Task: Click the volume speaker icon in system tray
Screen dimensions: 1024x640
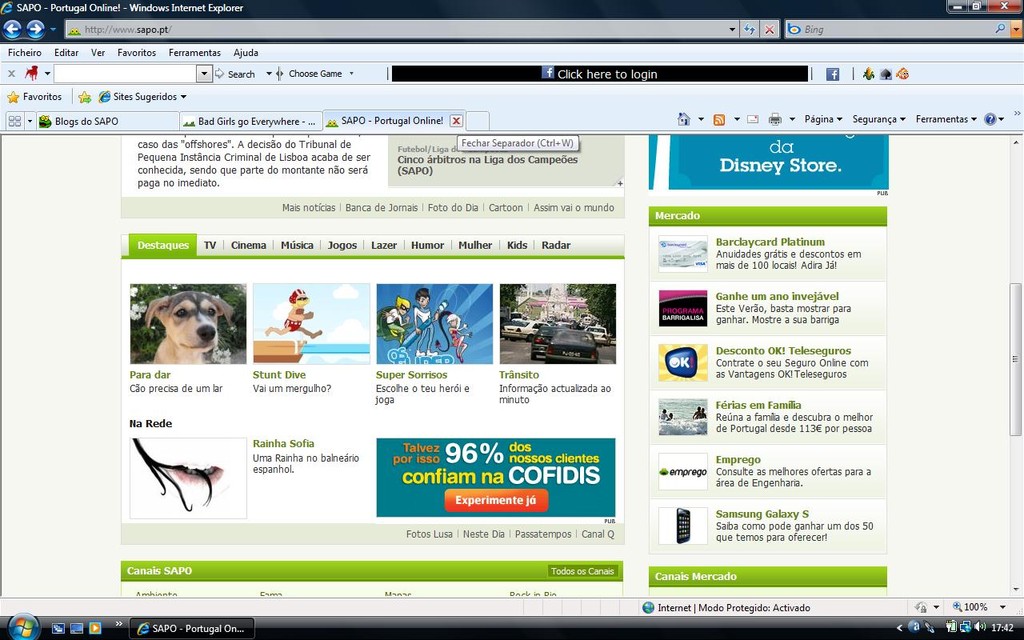Action: 980,627
